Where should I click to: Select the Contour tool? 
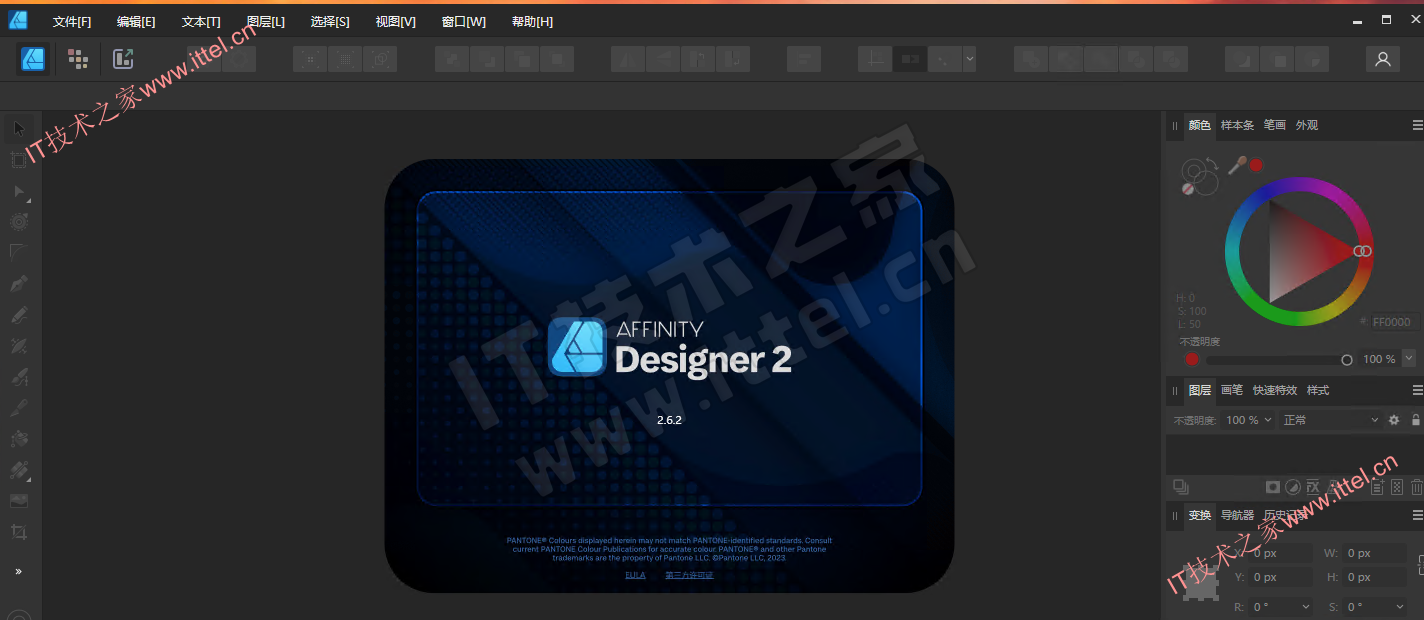(x=19, y=222)
